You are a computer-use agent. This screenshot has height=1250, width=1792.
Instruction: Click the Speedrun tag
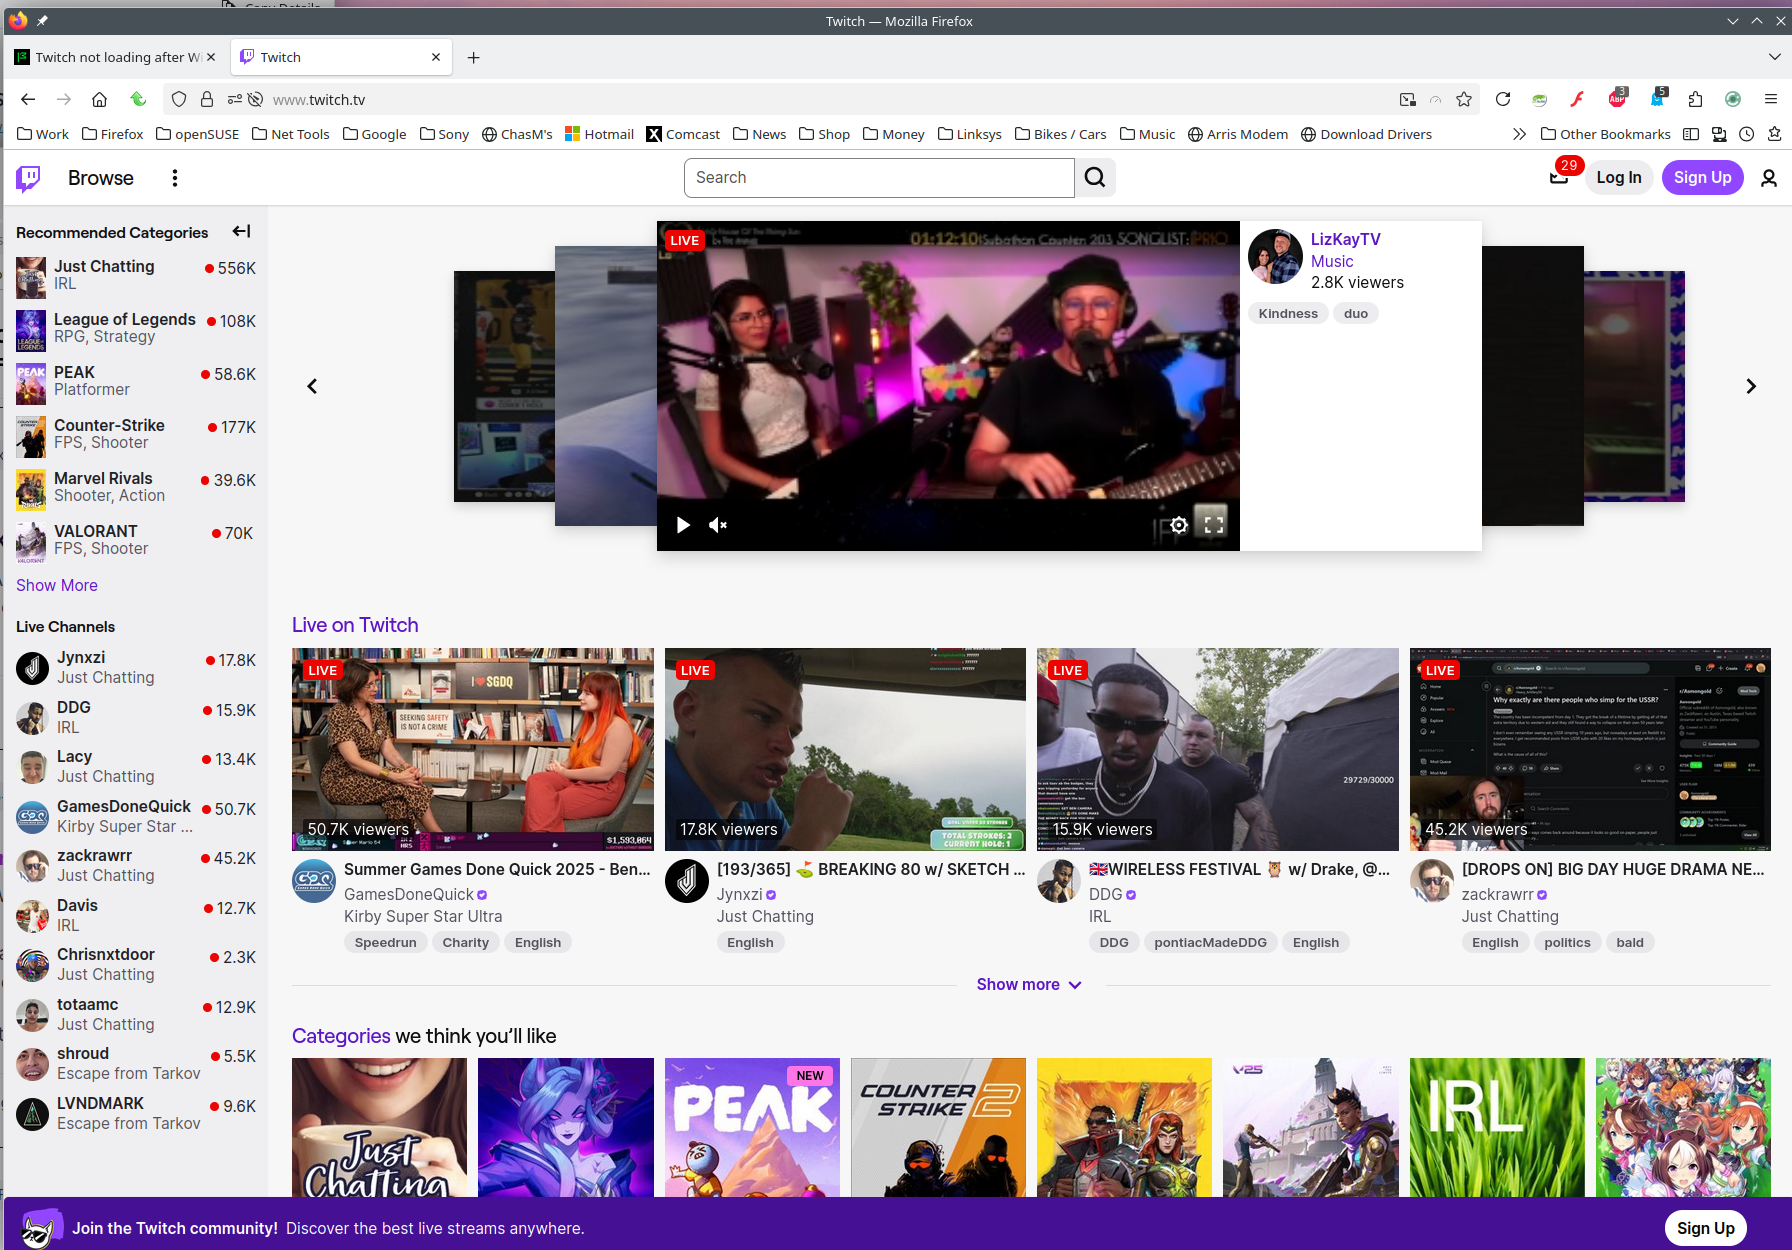pyautogui.click(x=386, y=942)
